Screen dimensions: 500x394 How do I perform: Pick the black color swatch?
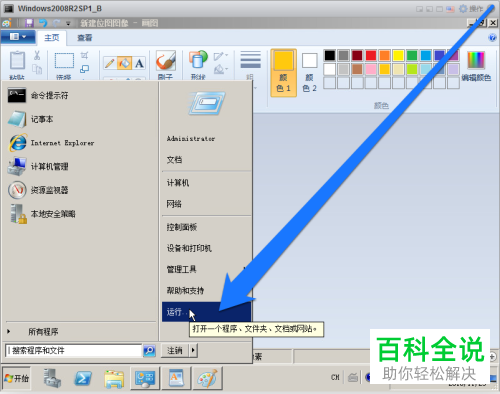[330, 55]
